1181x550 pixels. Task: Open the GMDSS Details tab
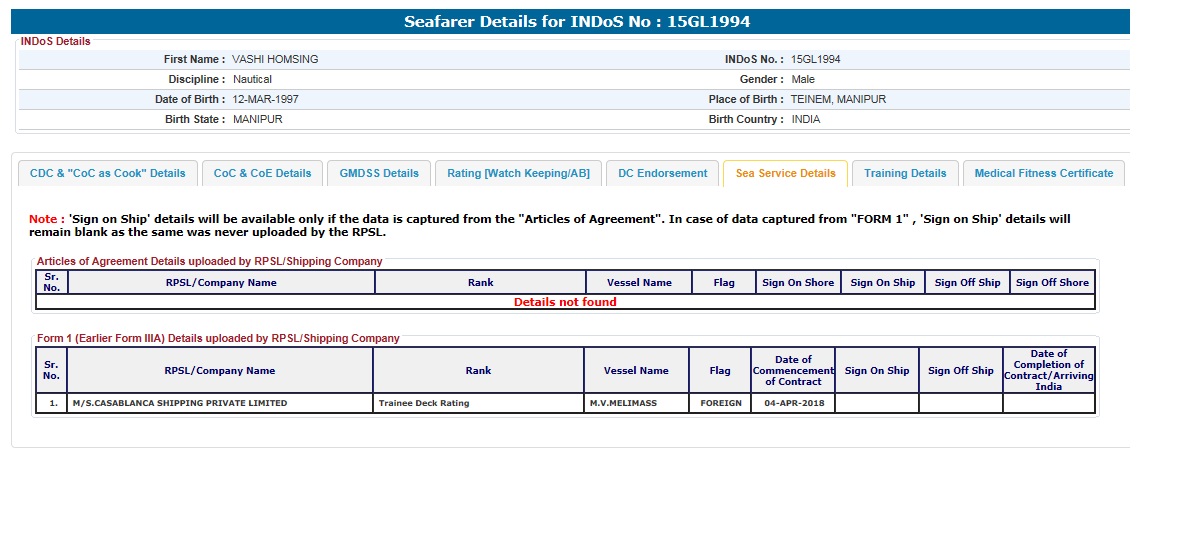pos(379,173)
